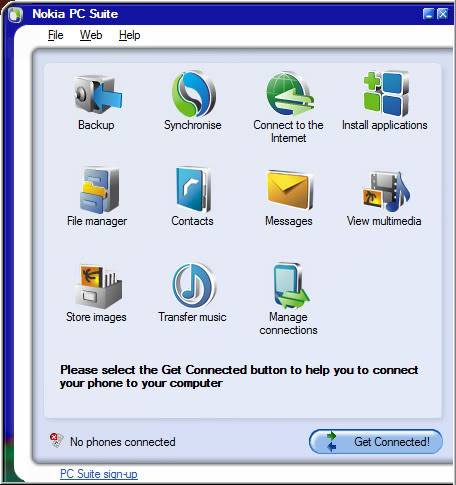Viewport: 456px width, 485px height.
Task: Click the Get Connected! button
Action: 376,442
